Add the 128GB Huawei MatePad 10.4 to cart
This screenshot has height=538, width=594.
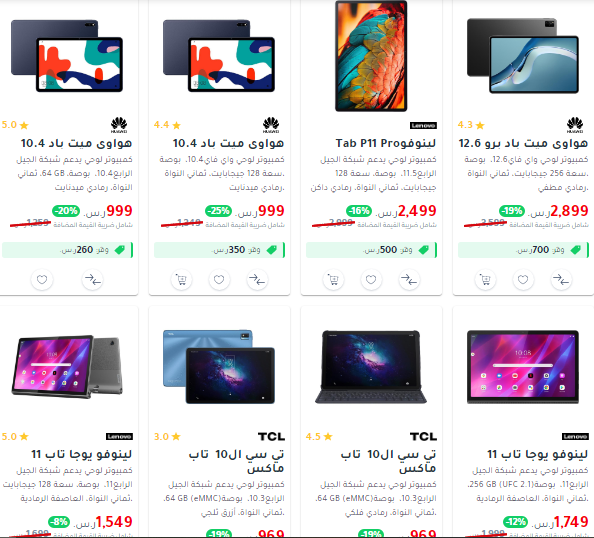click(181, 280)
